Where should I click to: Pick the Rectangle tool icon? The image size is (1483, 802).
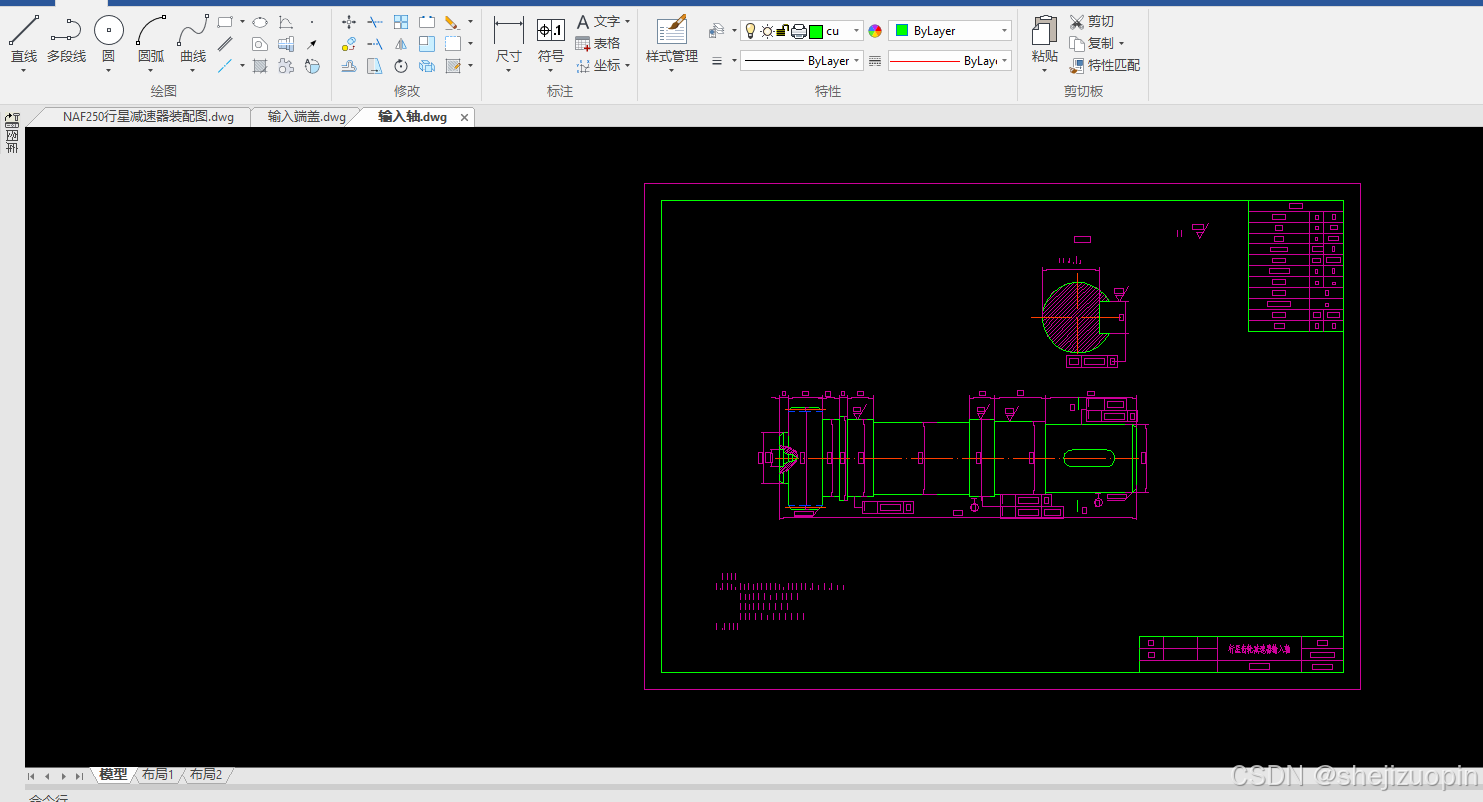pyautogui.click(x=226, y=21)
